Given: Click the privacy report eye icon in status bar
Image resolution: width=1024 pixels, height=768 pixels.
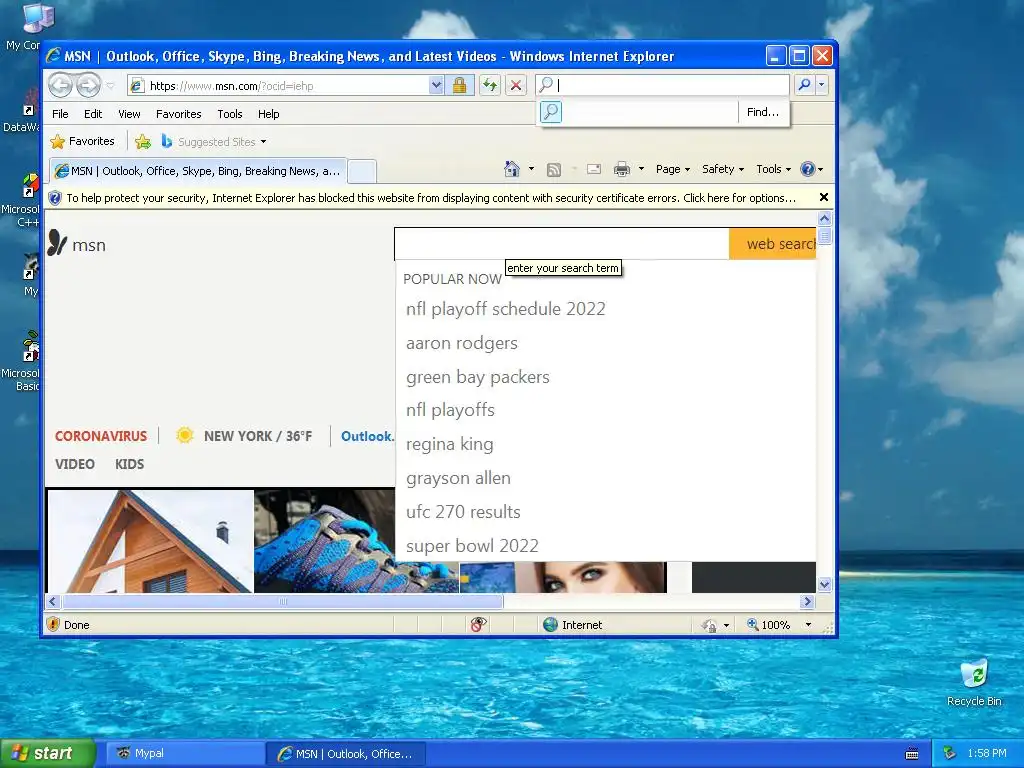Looking at the screenshot, I should tap(478, 624).
